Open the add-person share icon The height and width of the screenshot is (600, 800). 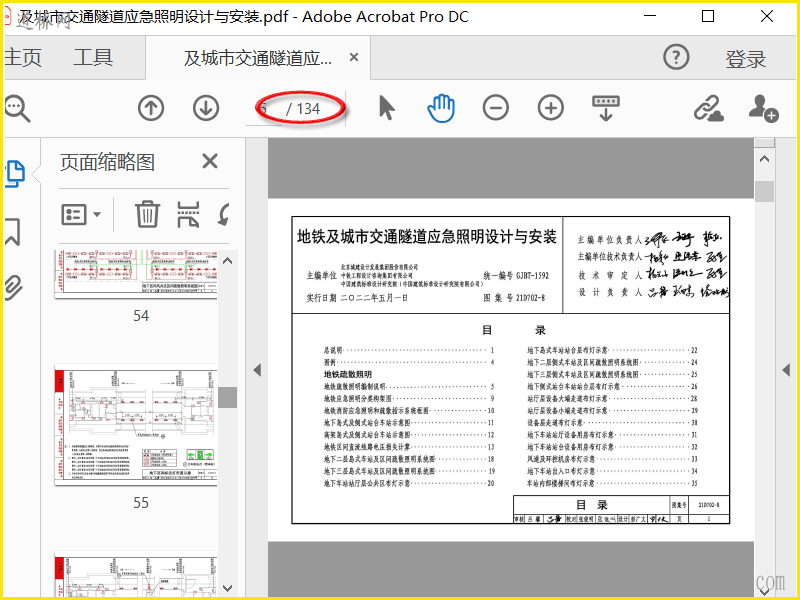click(763, 108)
